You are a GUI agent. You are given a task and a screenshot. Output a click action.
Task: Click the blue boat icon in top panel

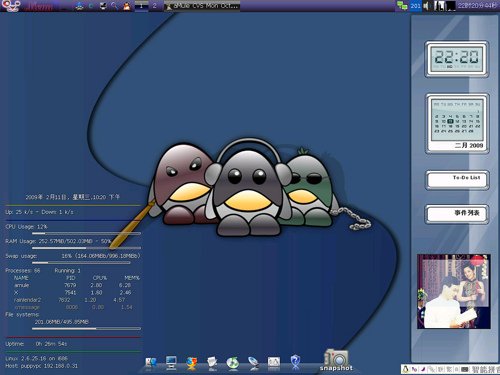(x=79, y=6)
